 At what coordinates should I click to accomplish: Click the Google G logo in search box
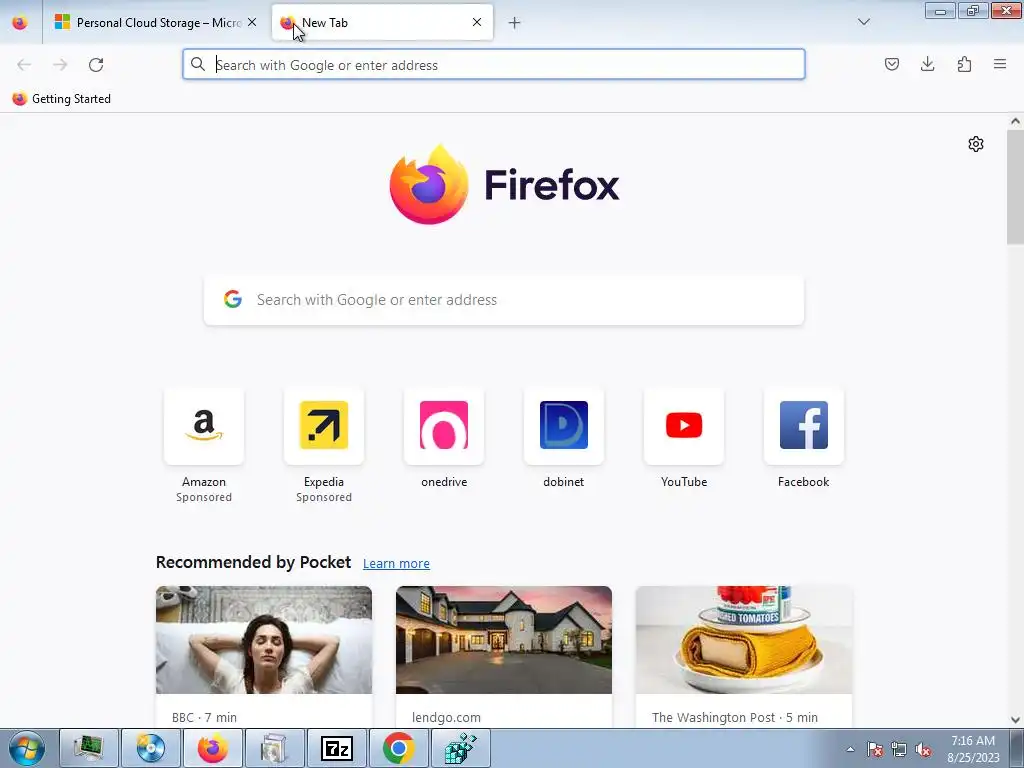point(233,299)
